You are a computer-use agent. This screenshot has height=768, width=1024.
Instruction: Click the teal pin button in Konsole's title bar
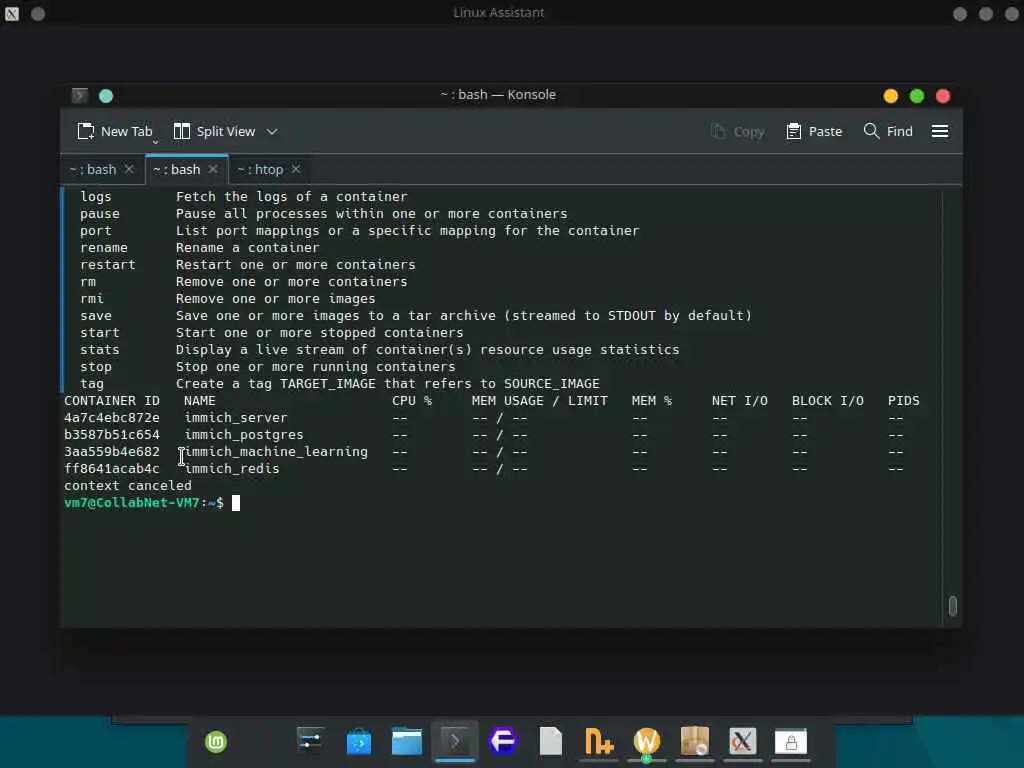pyautogui.click(x=106, y=96)
